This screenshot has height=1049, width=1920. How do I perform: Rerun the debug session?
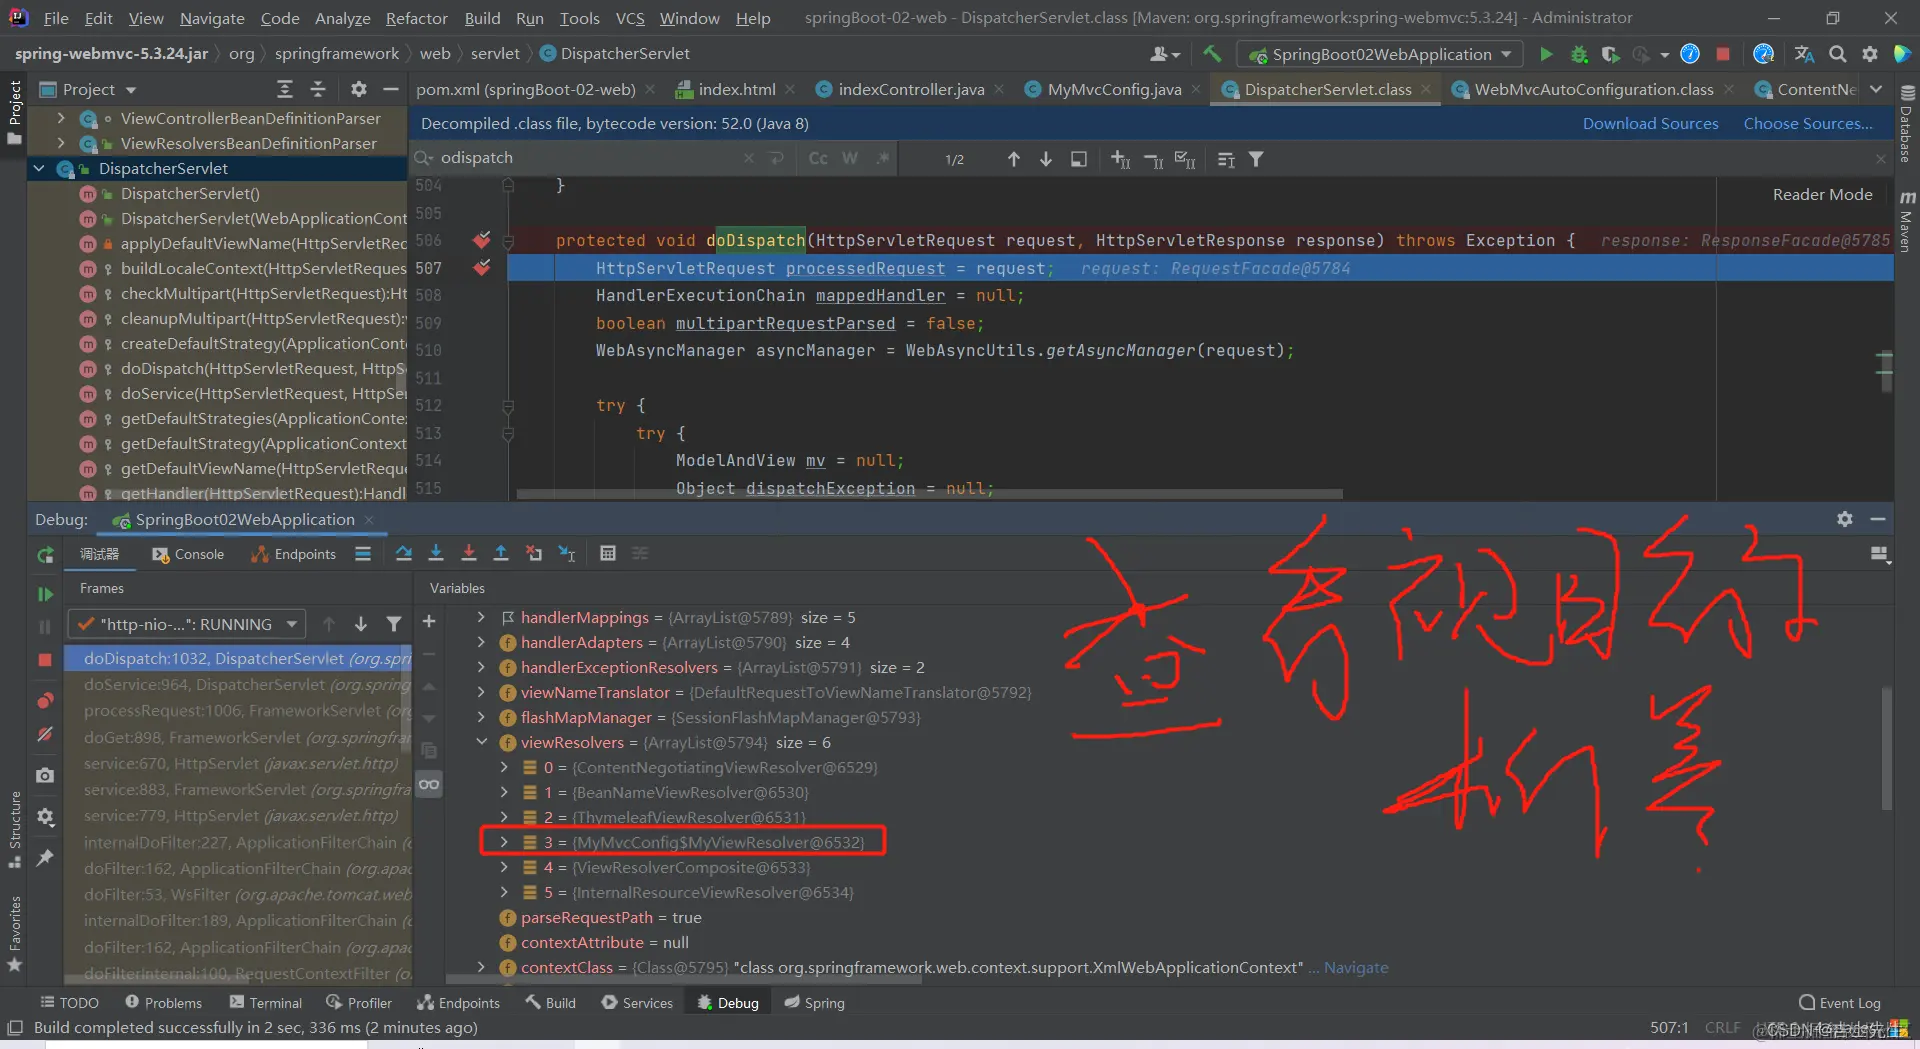coord(45,555)
